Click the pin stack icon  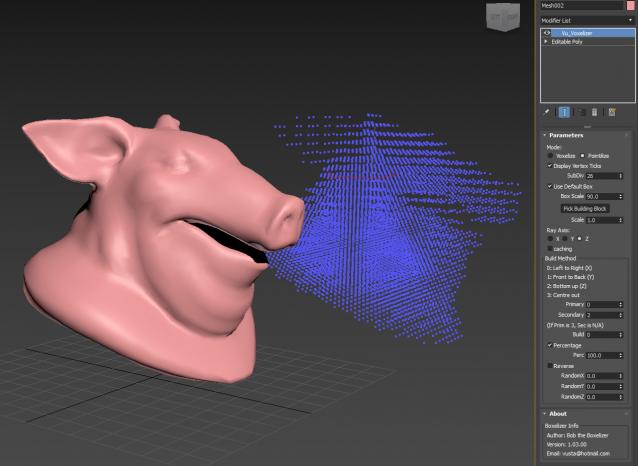tap(546, 112)
